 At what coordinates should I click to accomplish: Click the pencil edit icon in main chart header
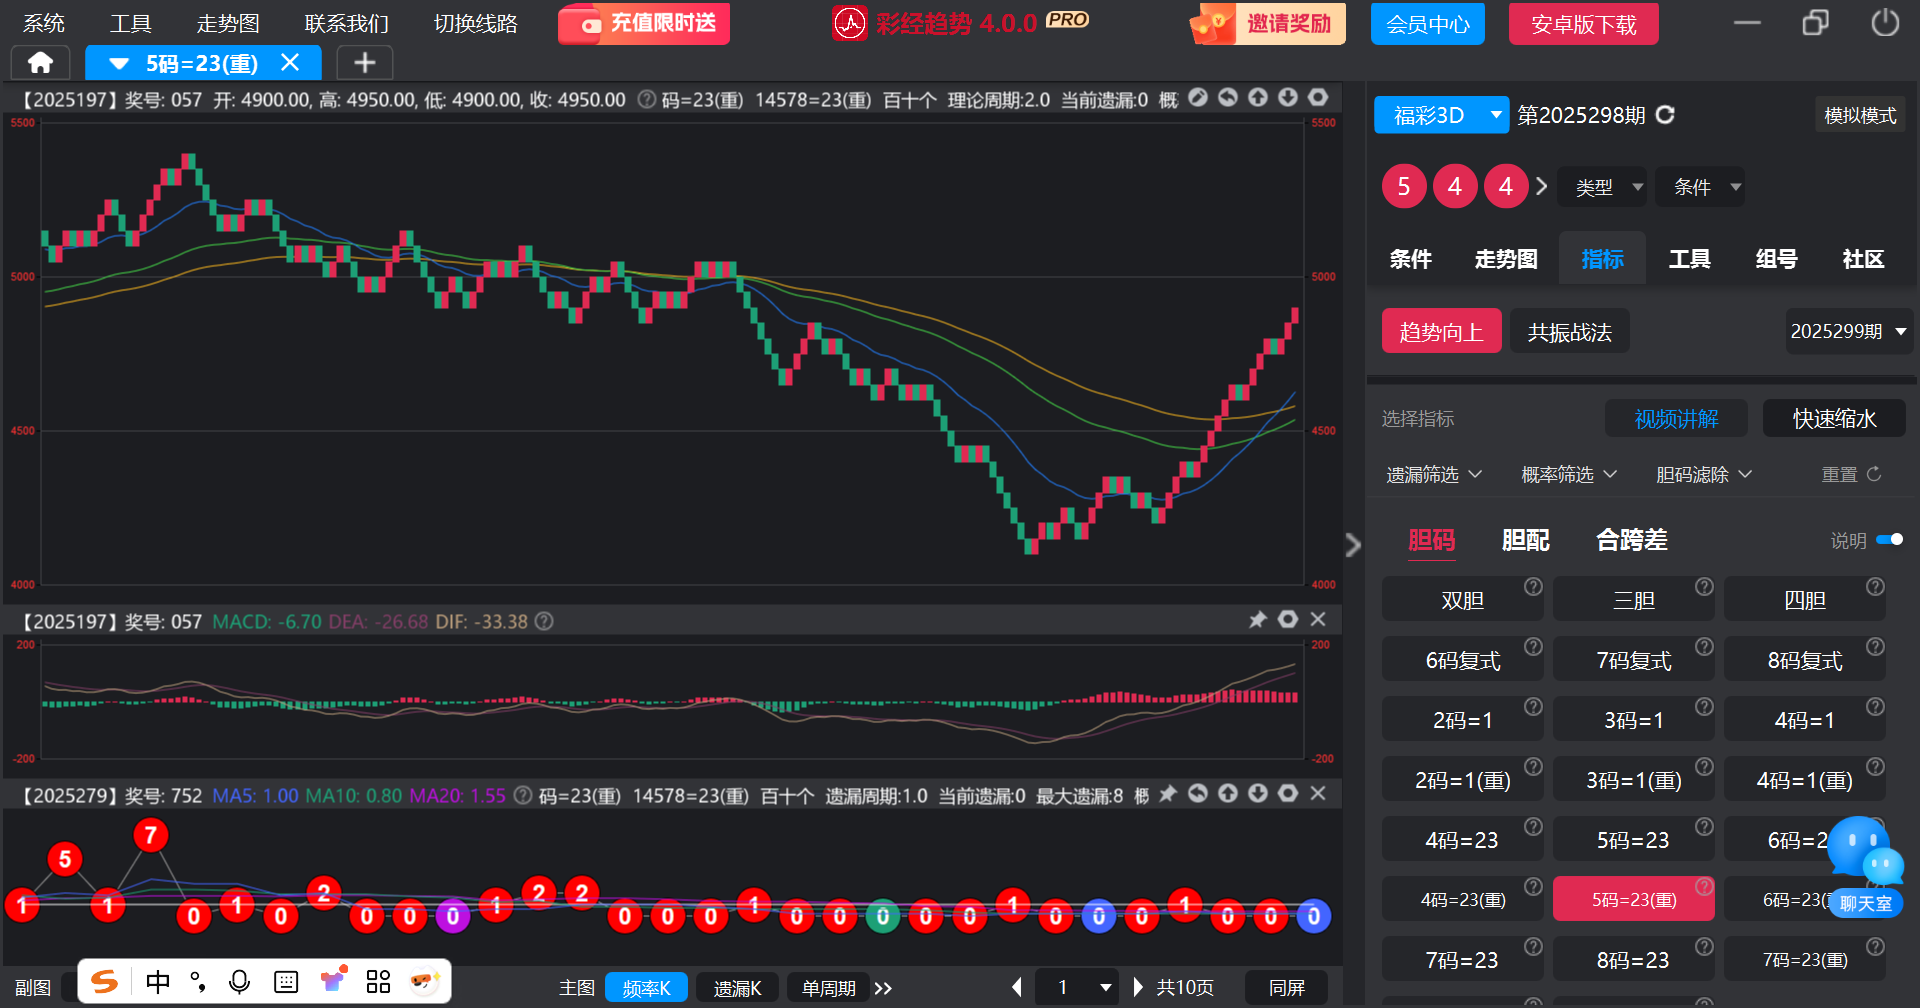click(x=1198, y=98)
